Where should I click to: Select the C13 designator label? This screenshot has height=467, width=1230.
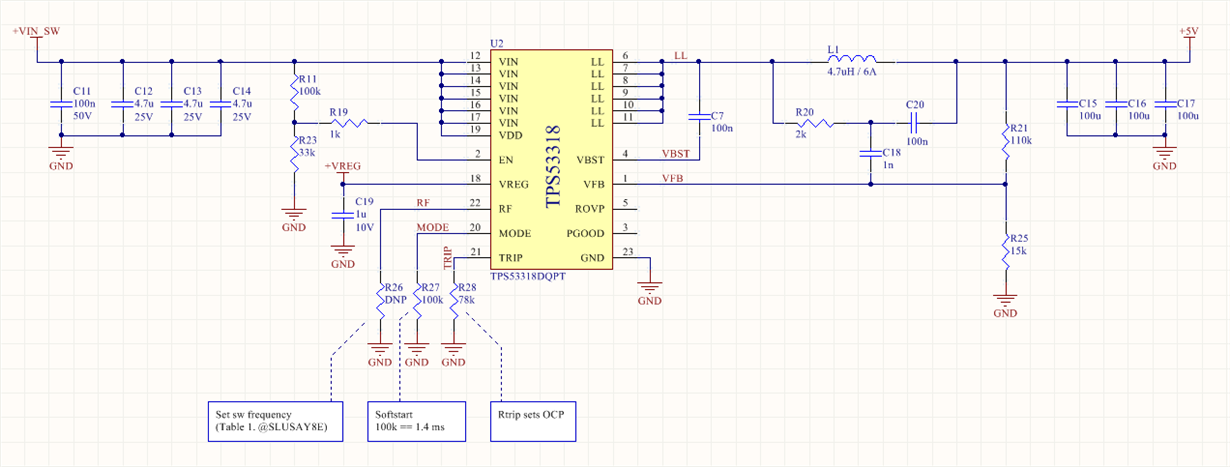(194, 91)
